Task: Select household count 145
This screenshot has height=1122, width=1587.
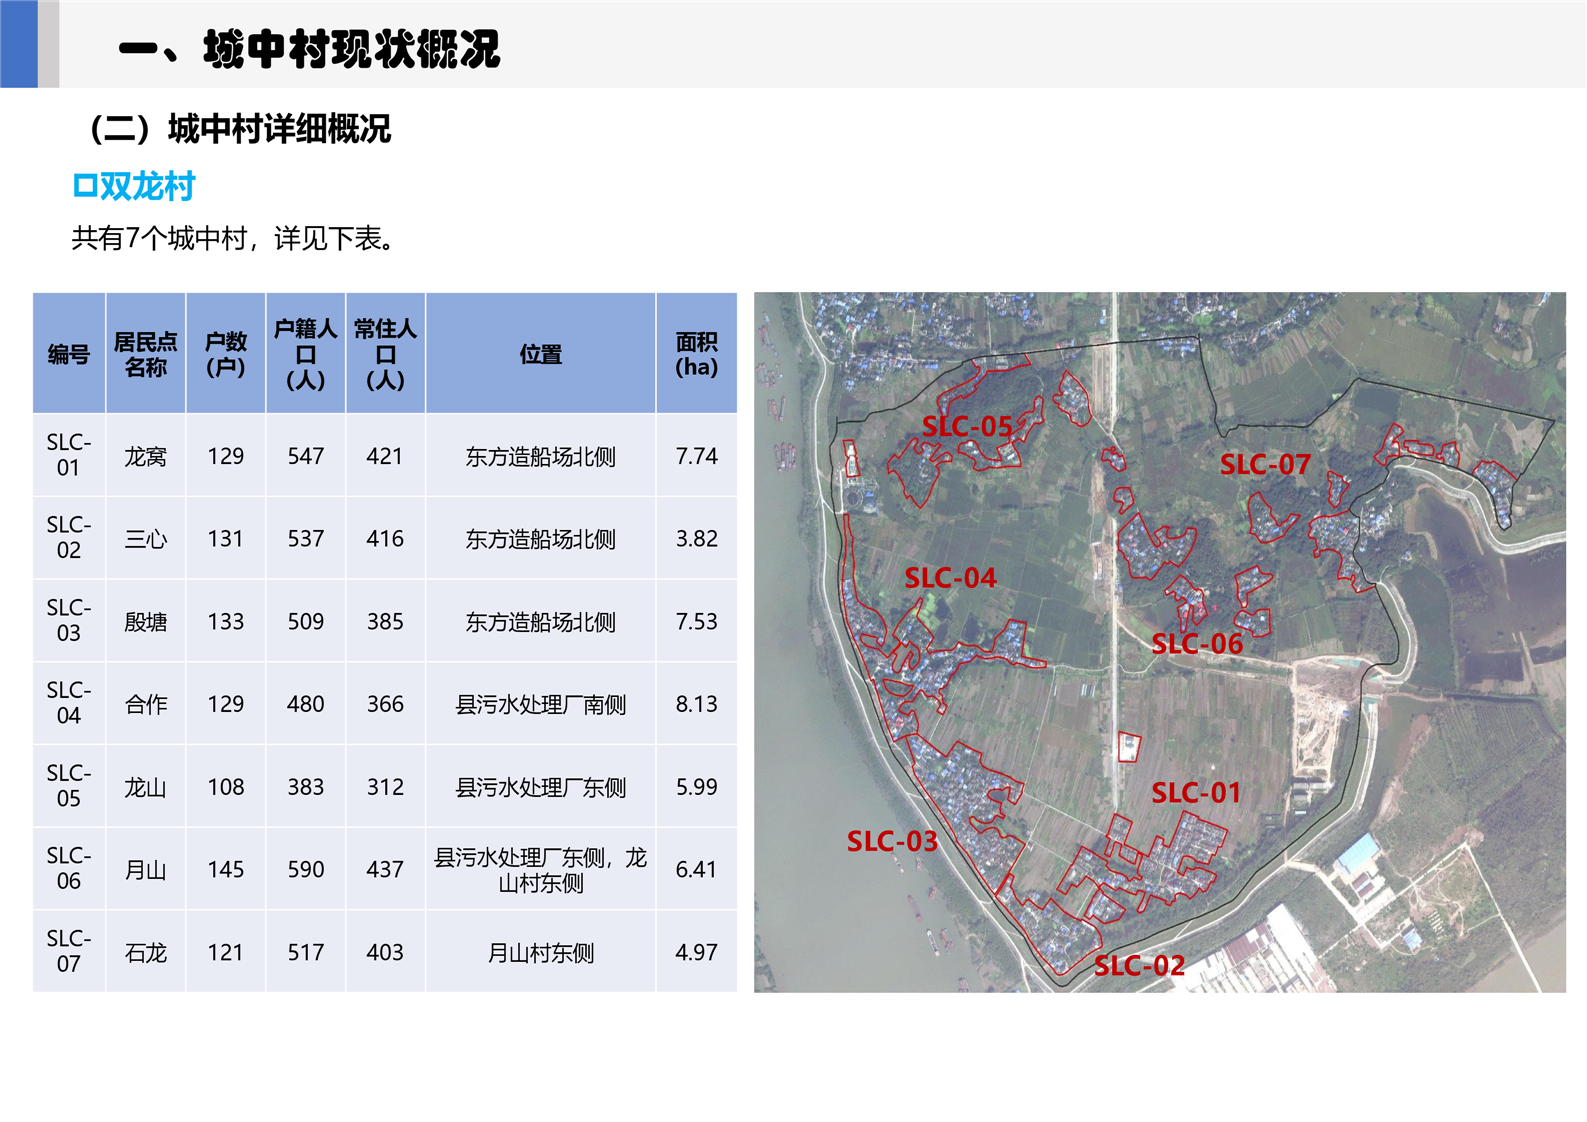Action: tap(226, 870)
